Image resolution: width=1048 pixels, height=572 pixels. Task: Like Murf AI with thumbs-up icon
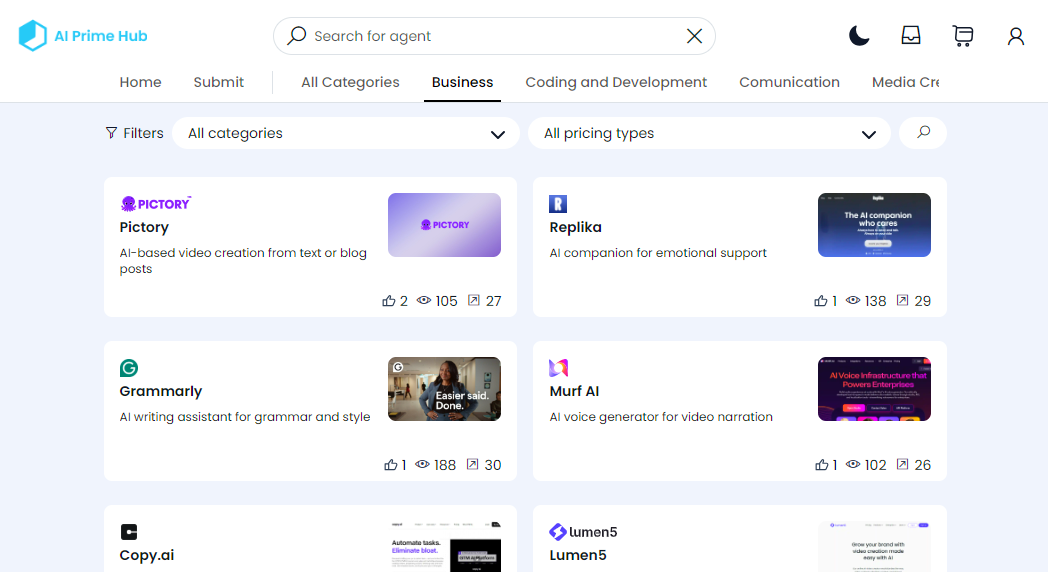coord(821,464)
